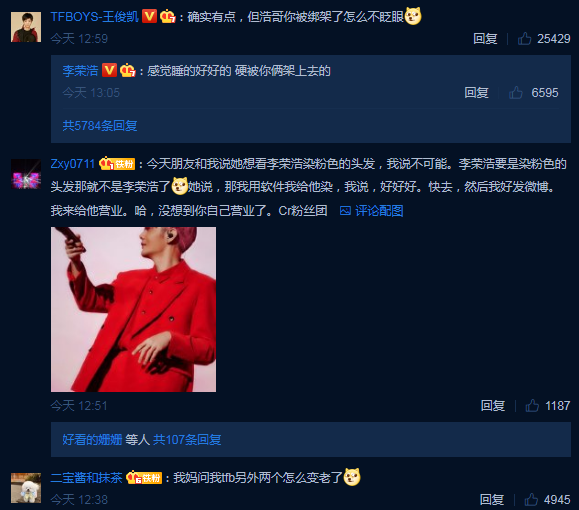Open 评论配图 image link
This screenshot has height=510, width=579.
tap(371, 211)
